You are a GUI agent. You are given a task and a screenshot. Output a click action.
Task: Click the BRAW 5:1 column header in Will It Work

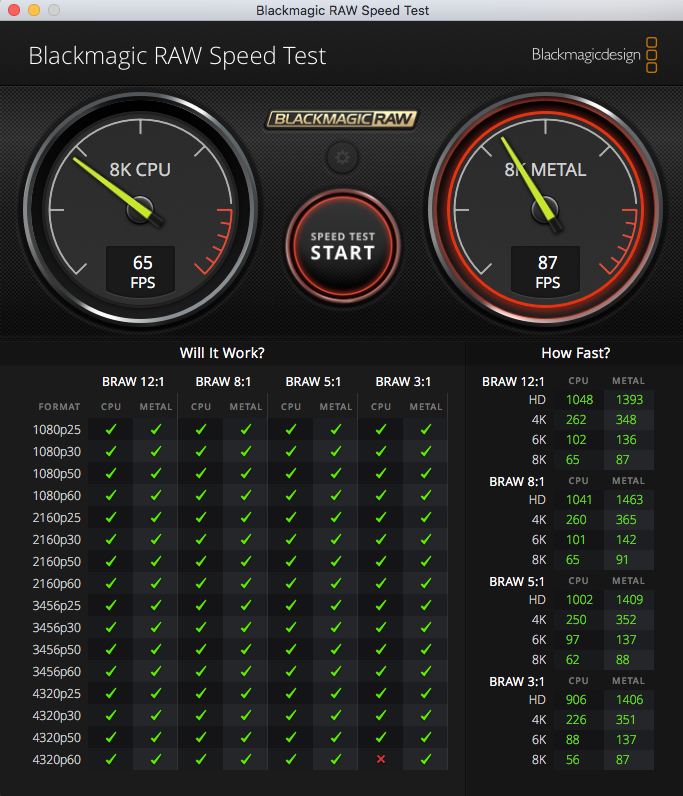[313, 382]
